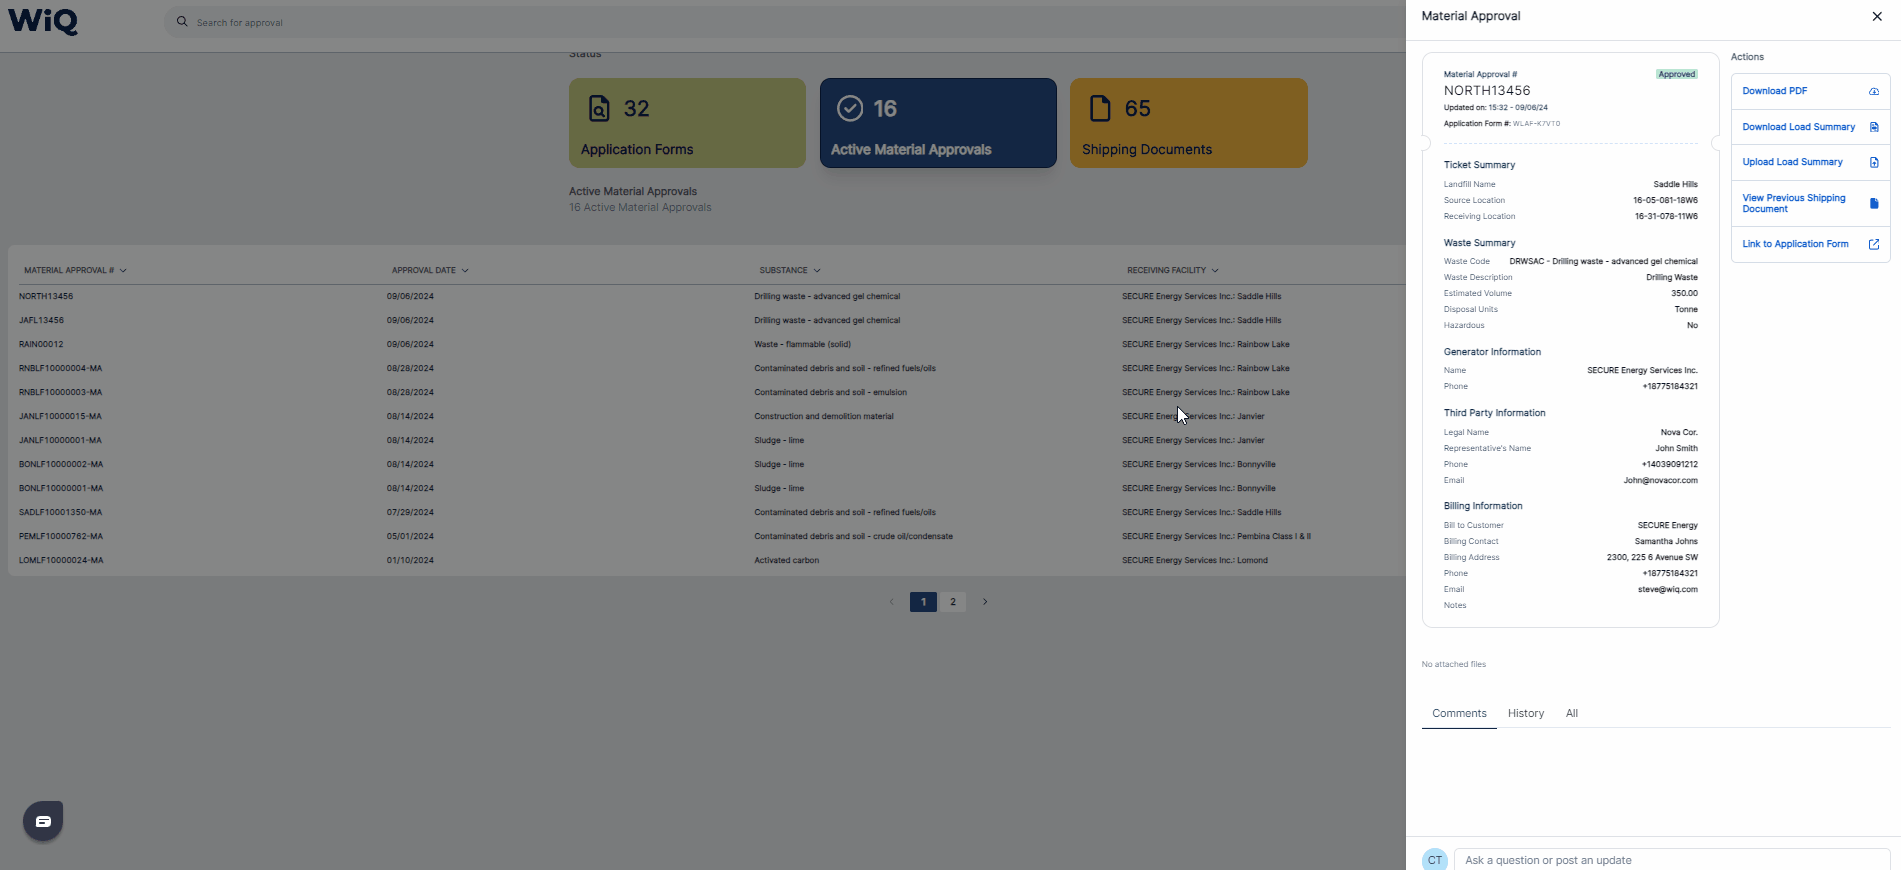Open the Application Forms card
Viewport: 1901px width, 870px height.
pyautogui.click(x=687, y=123)
